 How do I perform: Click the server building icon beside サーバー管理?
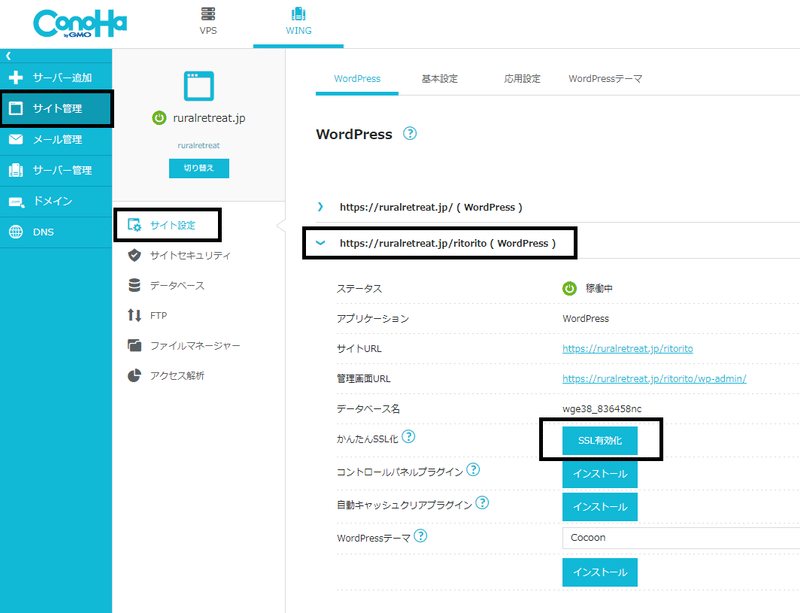click(x=16, y=170)
